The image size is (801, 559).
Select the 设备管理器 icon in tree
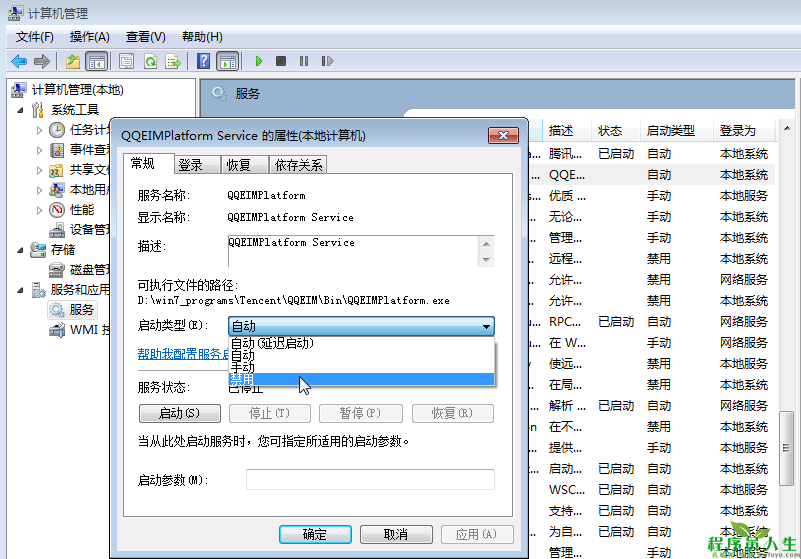point(57,230)
